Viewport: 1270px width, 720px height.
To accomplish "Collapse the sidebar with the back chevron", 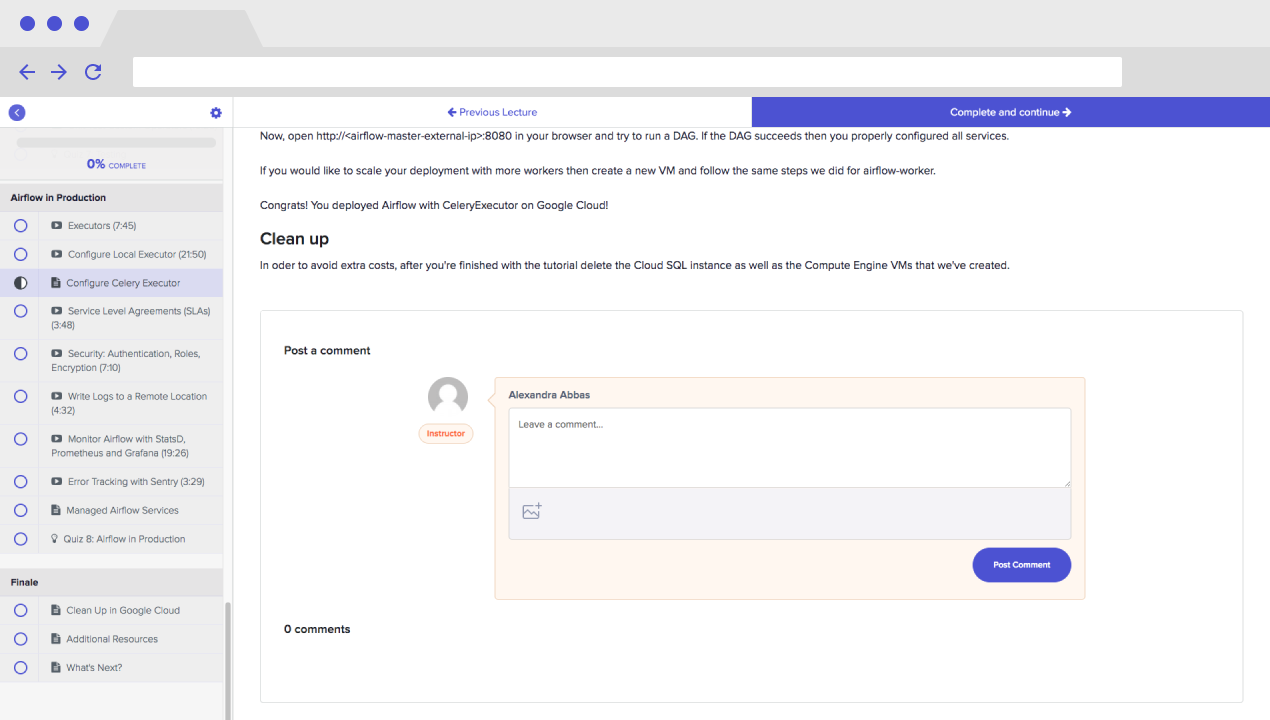I will (x=17, y=113).
